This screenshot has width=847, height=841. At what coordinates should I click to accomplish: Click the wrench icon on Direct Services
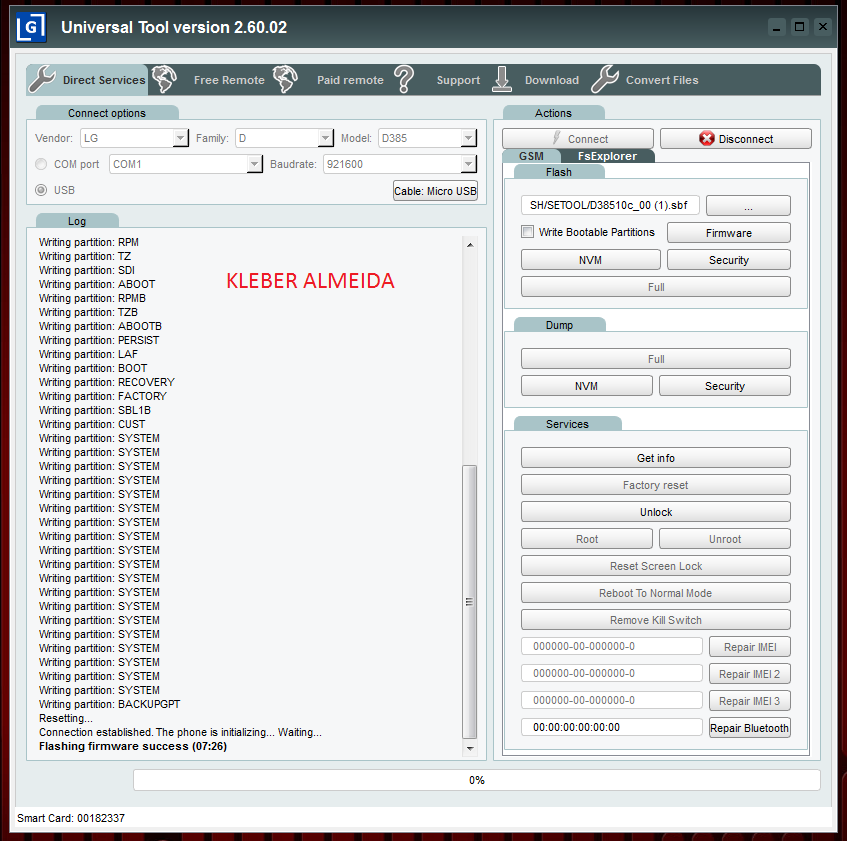42,79
